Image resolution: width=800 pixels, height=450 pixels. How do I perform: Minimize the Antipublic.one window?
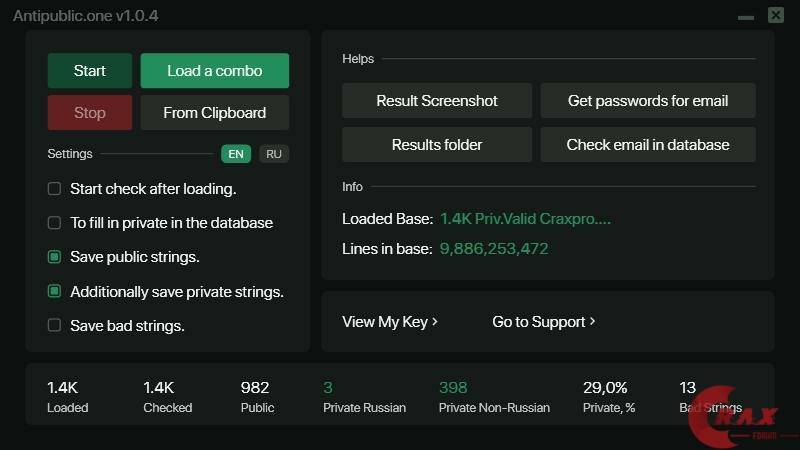pyautogui.click(x=746, y=17)
